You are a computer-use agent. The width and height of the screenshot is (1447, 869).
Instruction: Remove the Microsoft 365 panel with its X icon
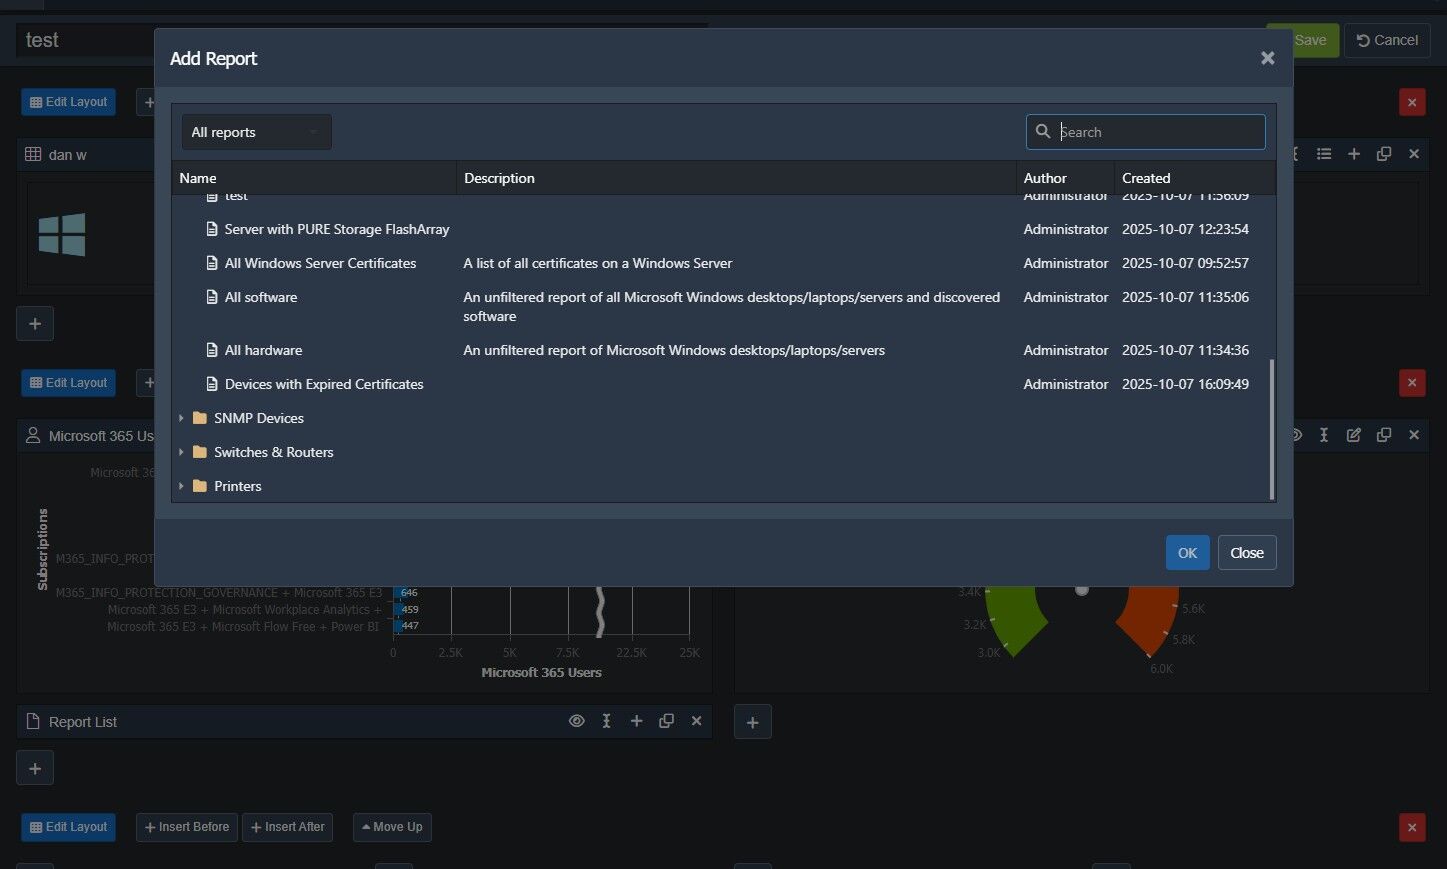[1414, 435]
